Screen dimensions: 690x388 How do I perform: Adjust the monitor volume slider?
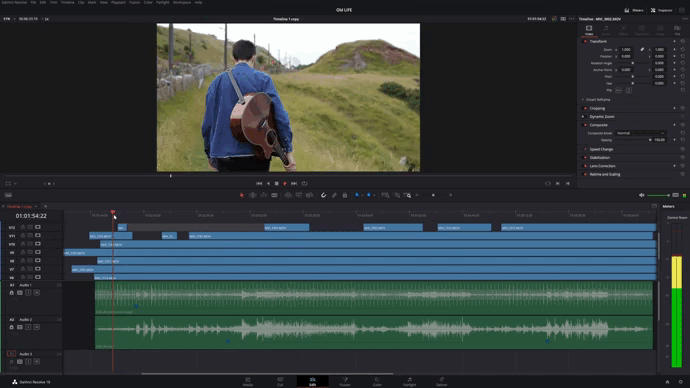pyautogui.click(x=658, y=195)
